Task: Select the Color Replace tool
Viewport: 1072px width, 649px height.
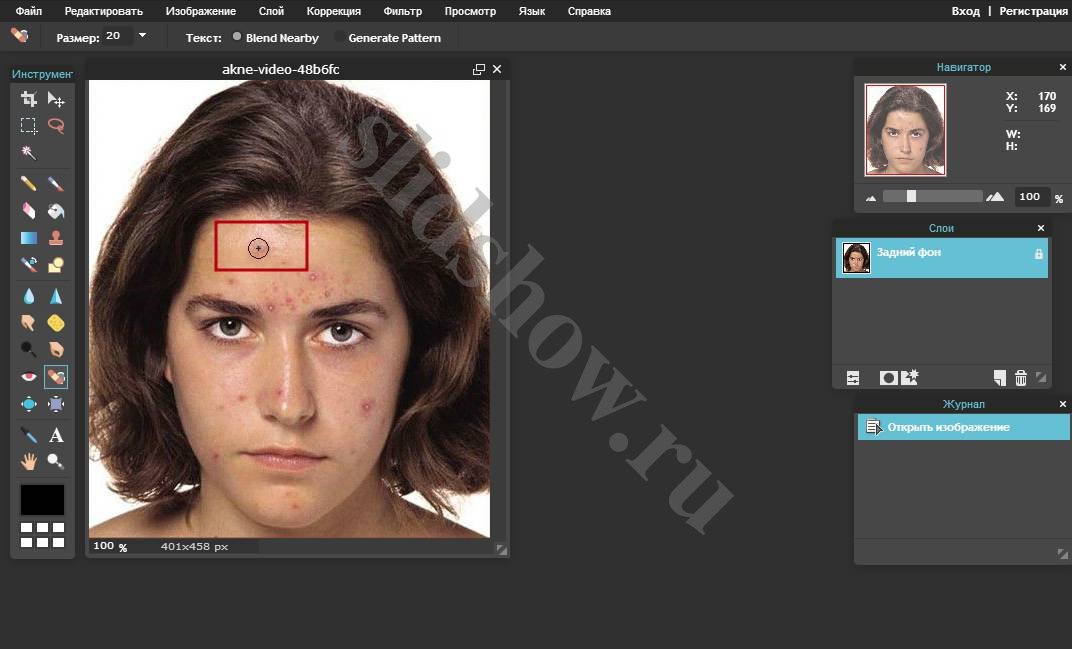Action: click(29, 265)
